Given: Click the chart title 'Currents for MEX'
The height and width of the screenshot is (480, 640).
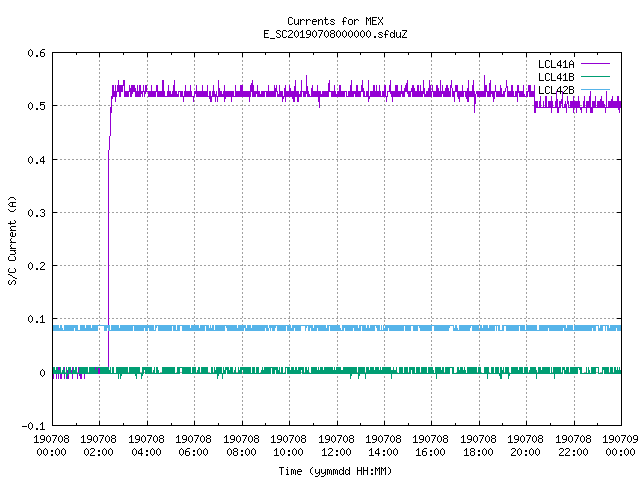Looking at the screenshot, I should tap(335, 21).
